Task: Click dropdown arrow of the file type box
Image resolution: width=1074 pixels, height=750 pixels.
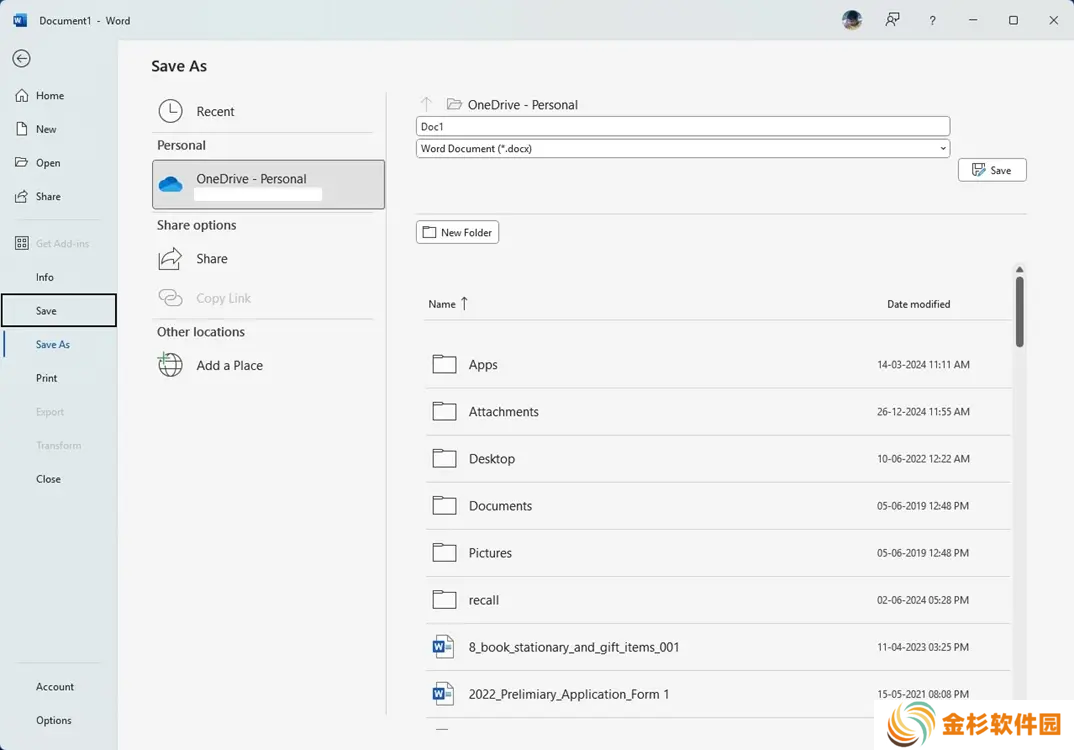Action: pos(943,149)
